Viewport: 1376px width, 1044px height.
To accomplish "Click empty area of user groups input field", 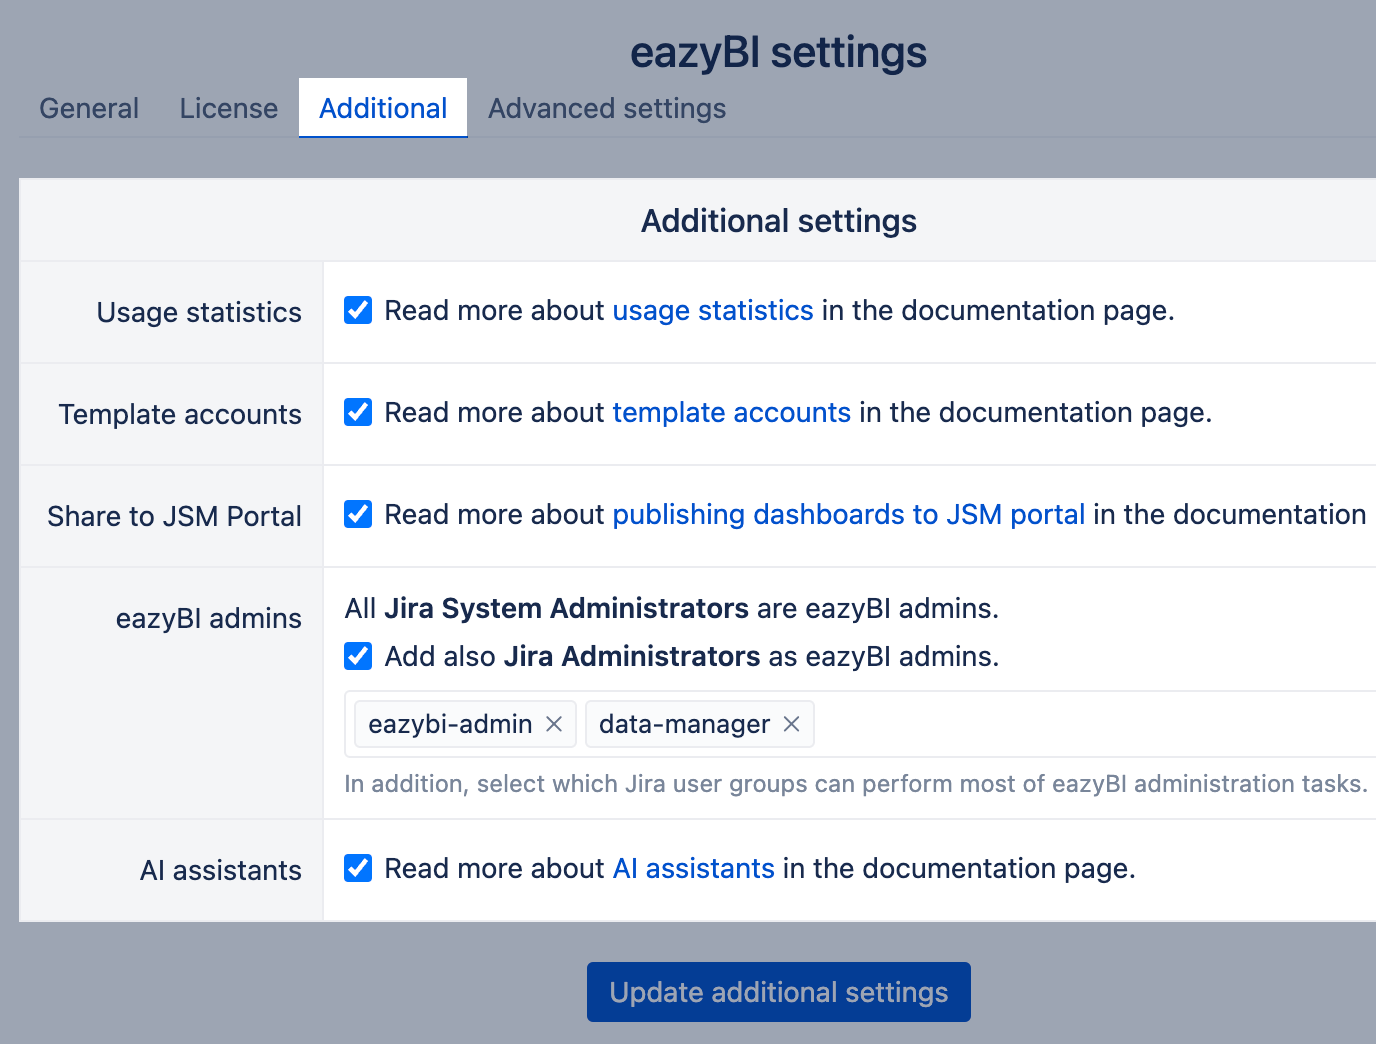I will tap(1090, 724).
